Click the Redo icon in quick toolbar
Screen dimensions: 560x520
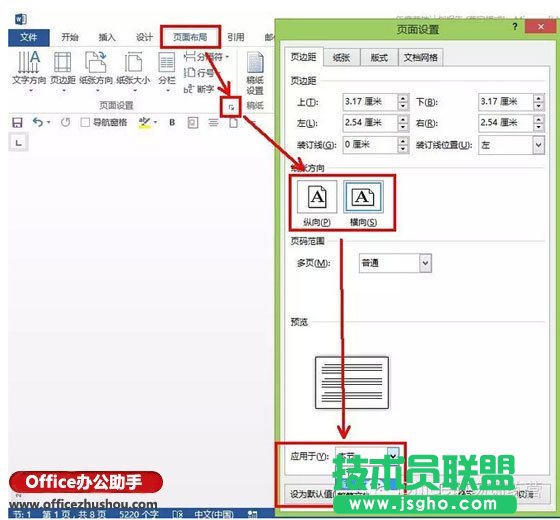65,122
